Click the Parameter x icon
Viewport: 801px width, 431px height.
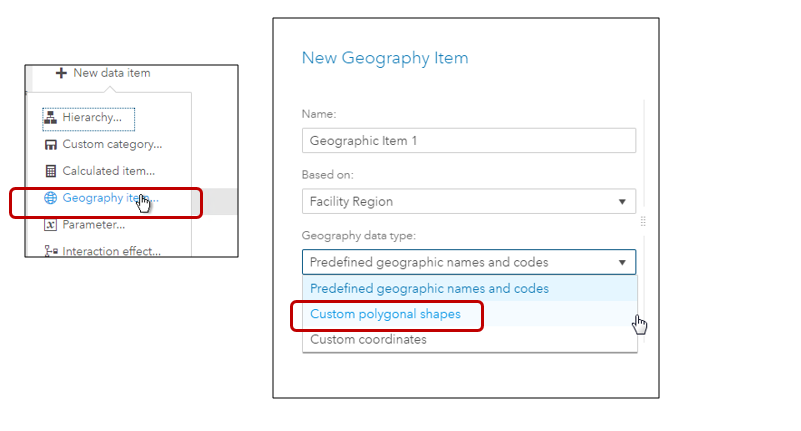coord(50,225)
